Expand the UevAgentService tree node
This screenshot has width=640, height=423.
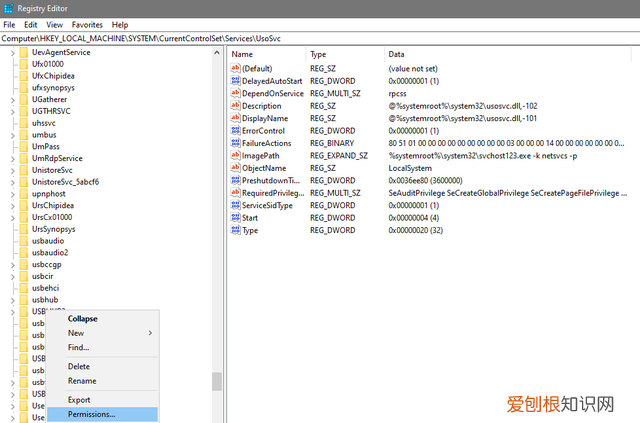pyautogui.click(x=11, y=53)
